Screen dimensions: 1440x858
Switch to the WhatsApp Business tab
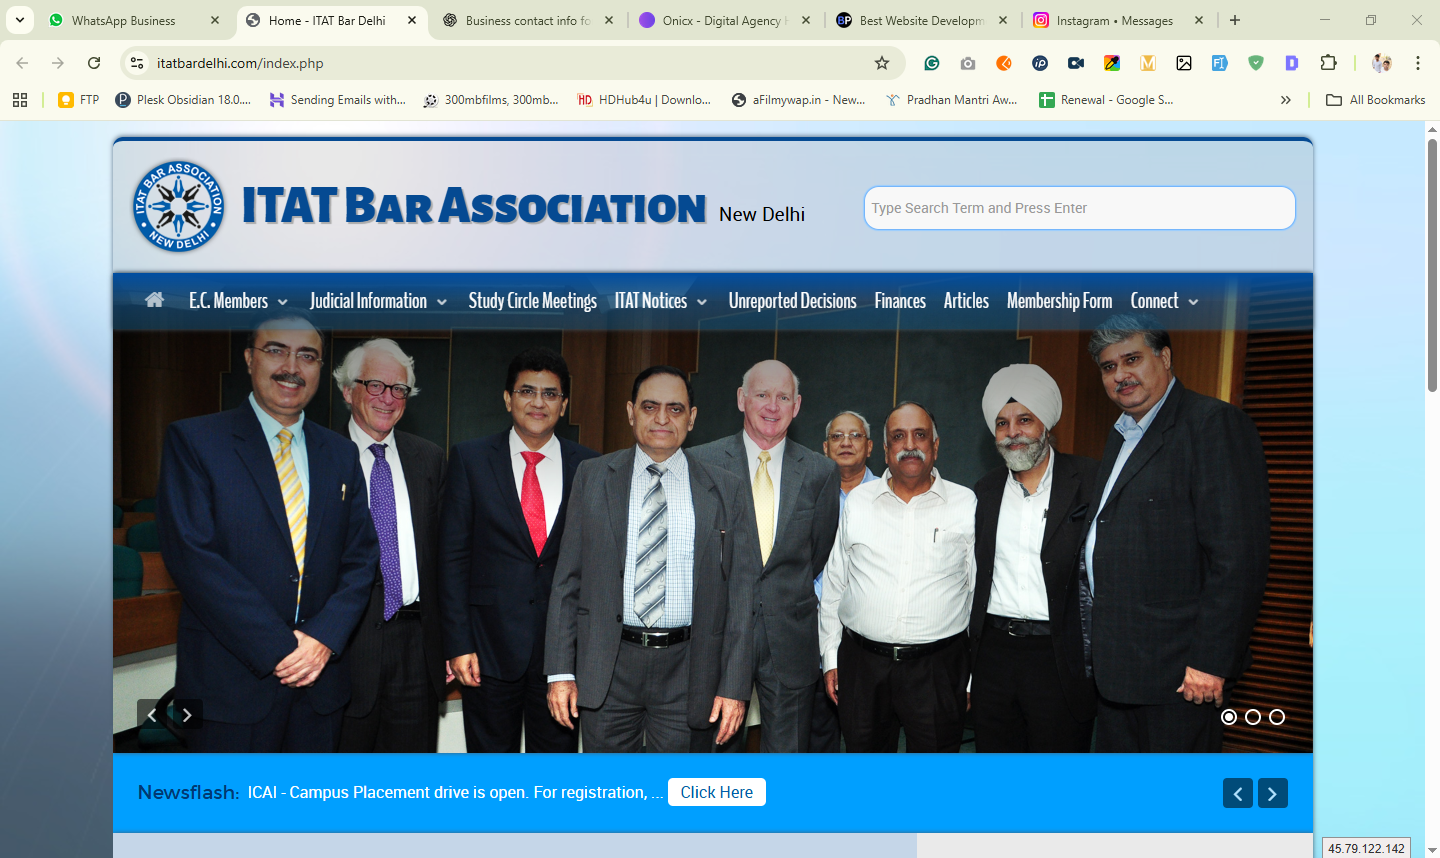point(124,20)
